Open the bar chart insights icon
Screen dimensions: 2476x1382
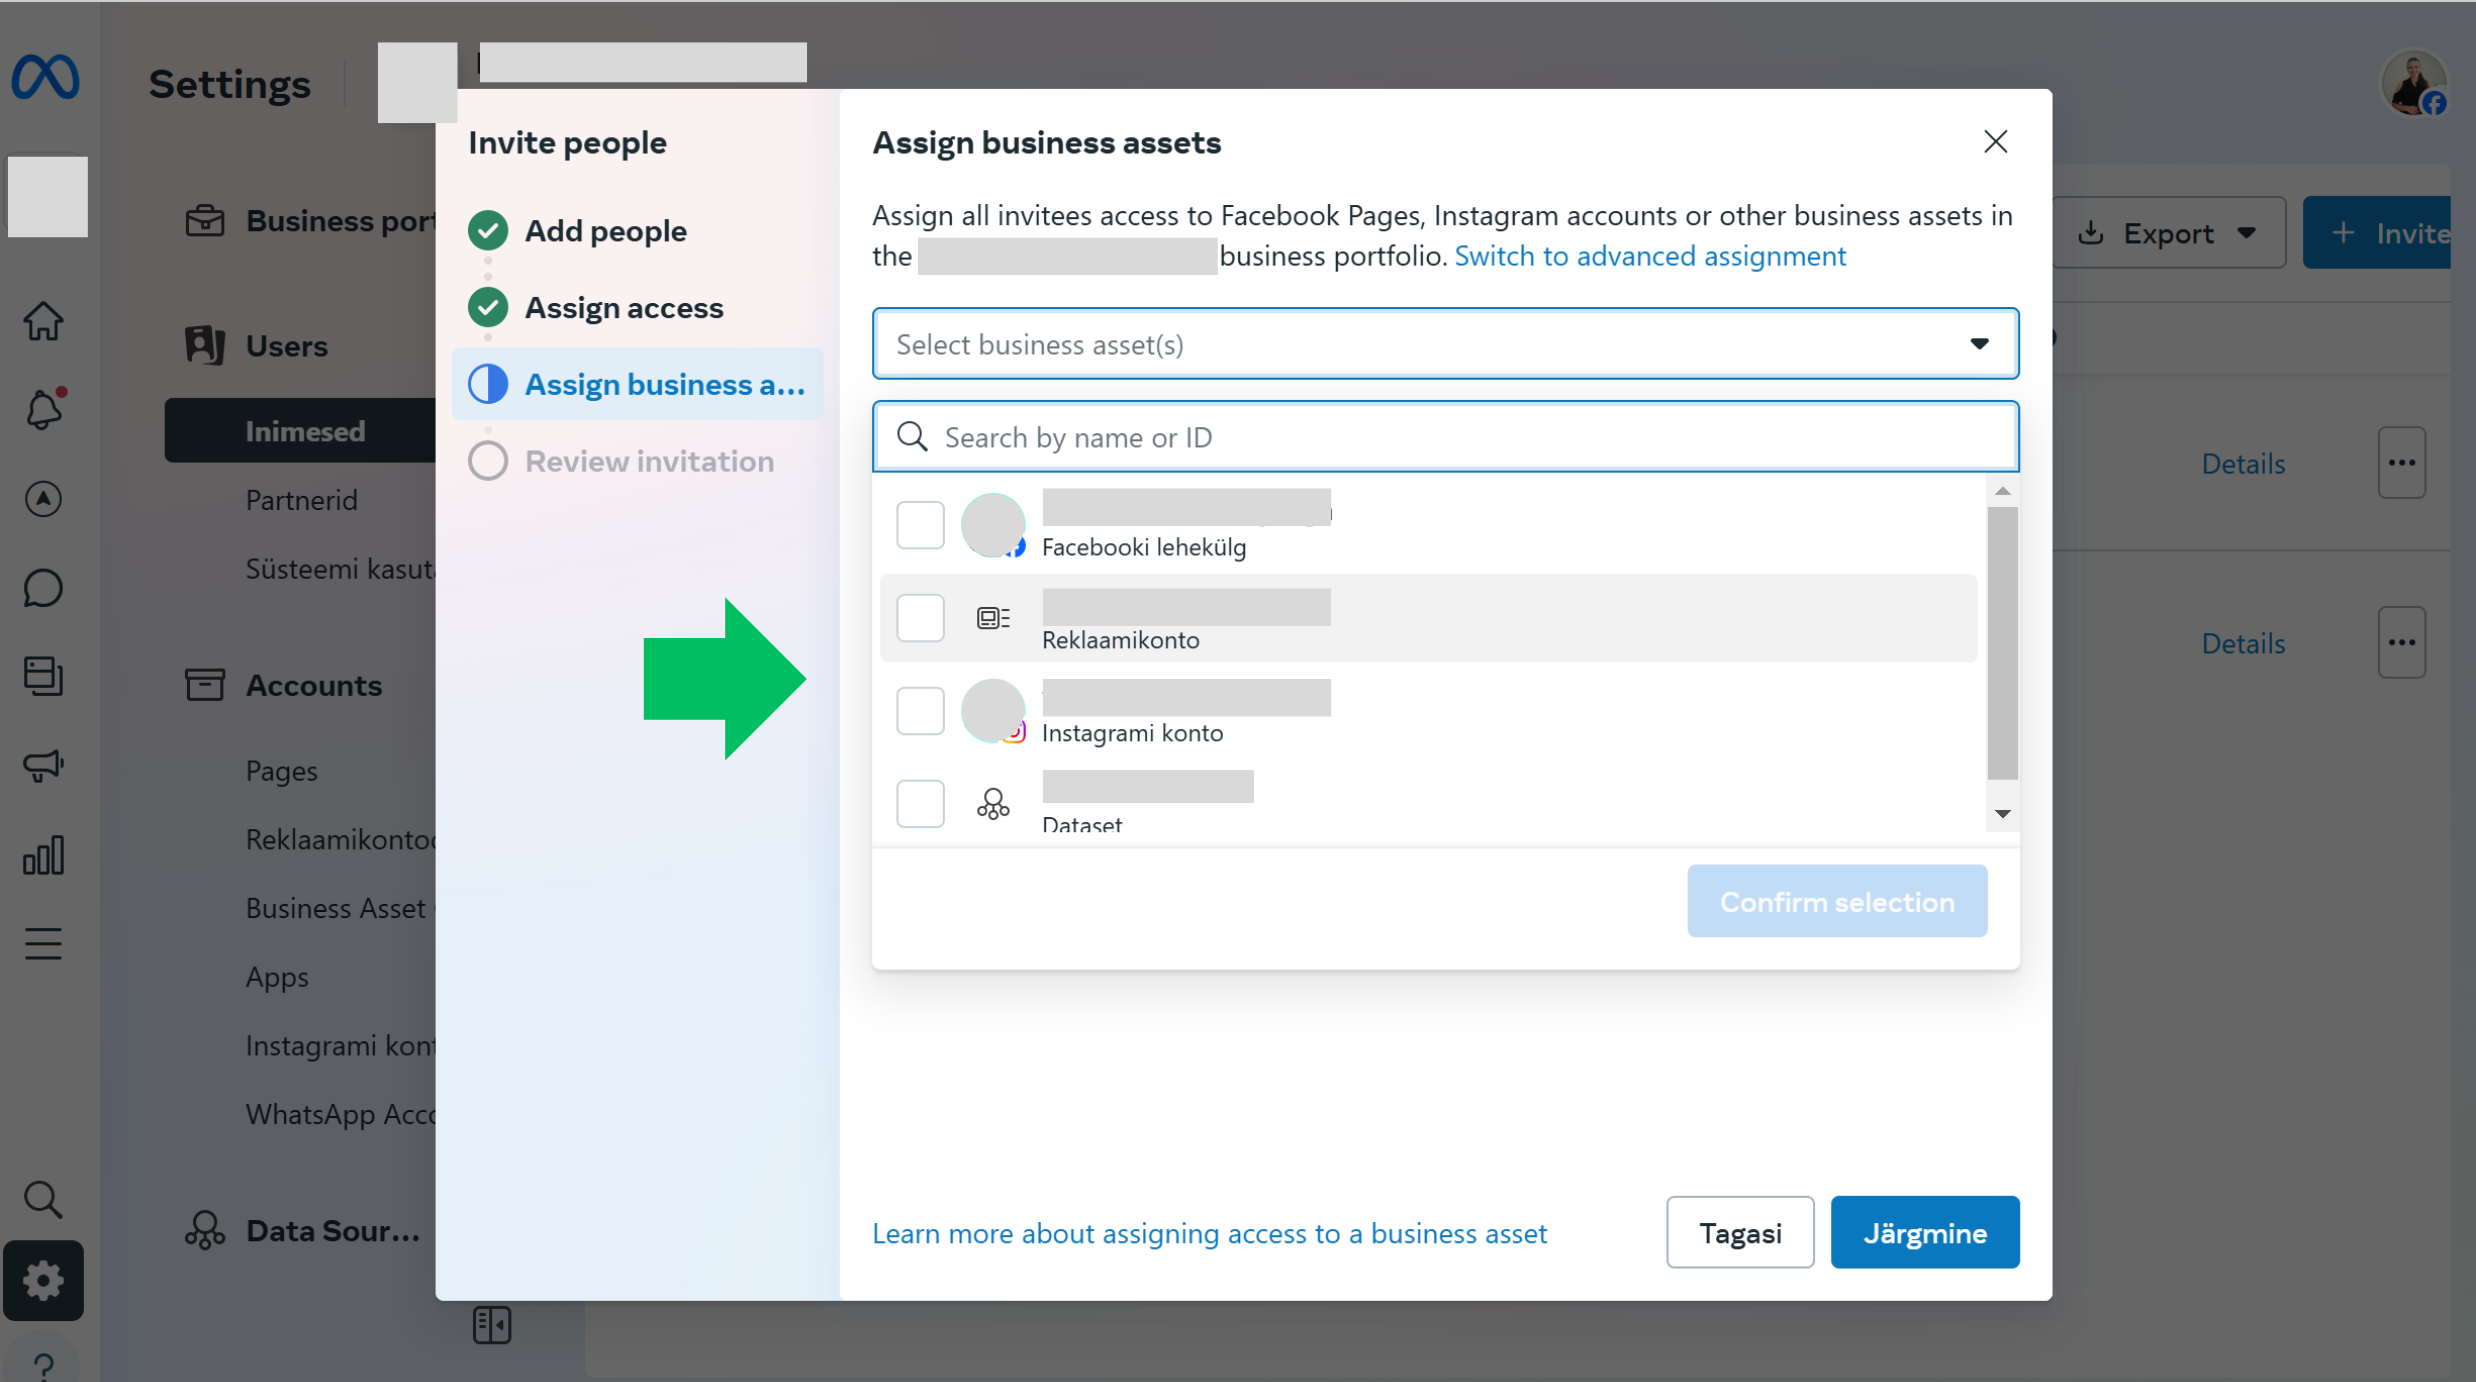[x=43, y=856]
